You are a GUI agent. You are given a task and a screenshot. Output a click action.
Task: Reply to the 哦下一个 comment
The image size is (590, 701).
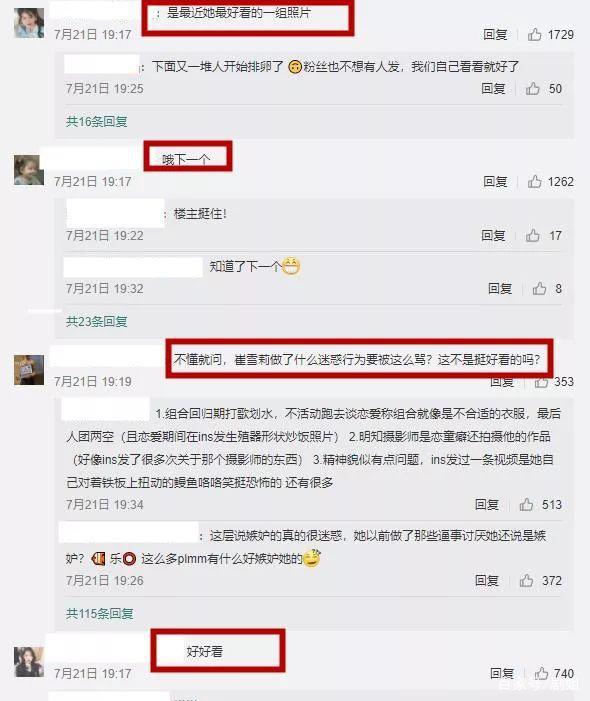pyautogui.click(x=495, y=182)
